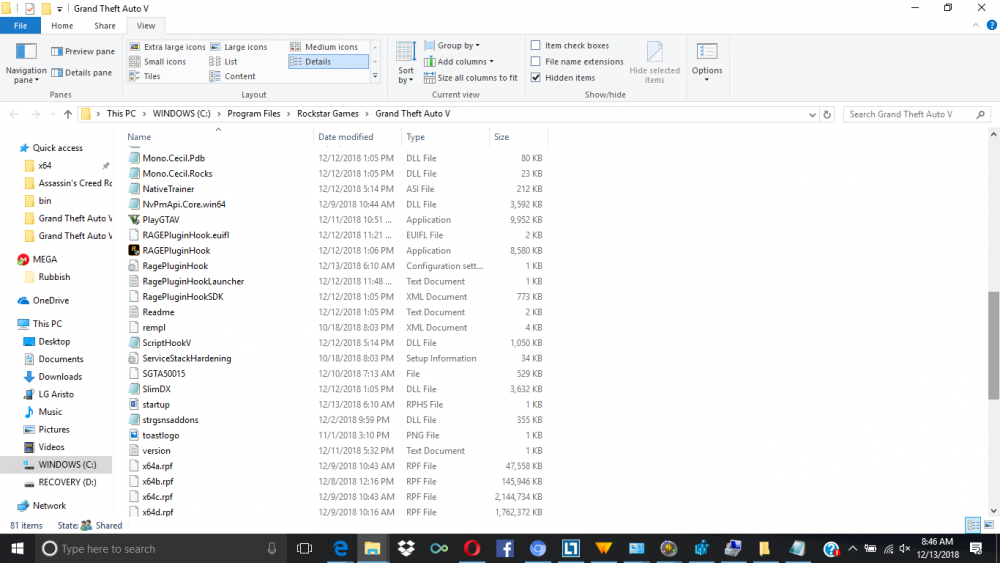Open Dropbox from the taskbar
The image size is (1000, 563).
(x=406, y=548)
